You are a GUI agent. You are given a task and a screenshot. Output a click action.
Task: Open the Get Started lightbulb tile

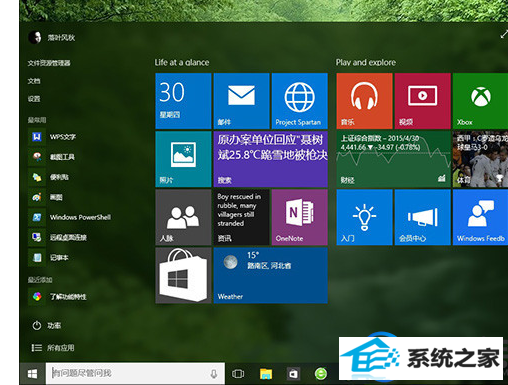[x=364, y=217]
